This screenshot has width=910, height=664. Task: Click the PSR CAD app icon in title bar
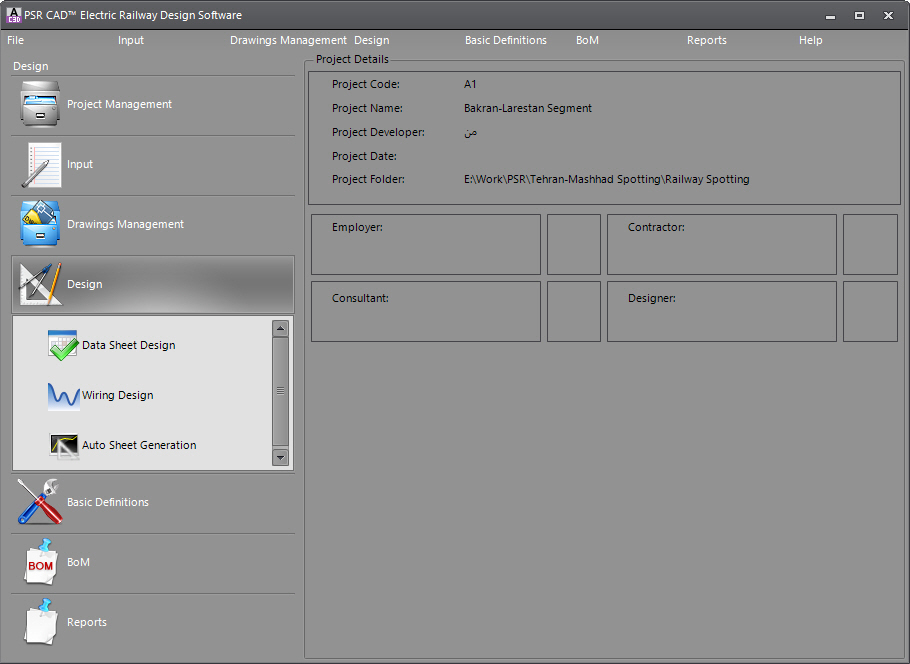click(x=13, y=15)
